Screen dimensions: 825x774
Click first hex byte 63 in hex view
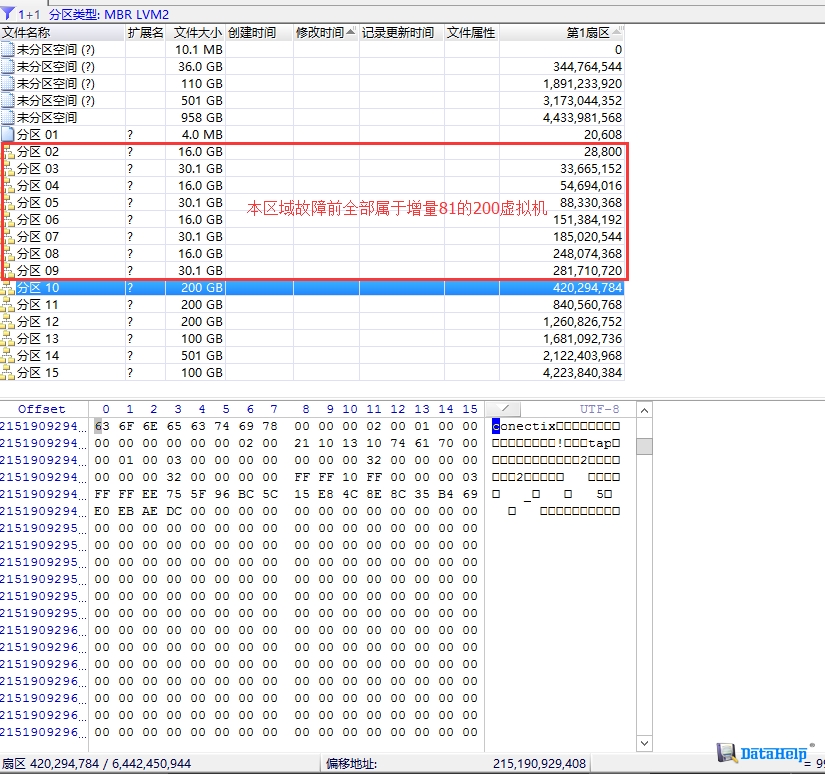click(102, 426)
